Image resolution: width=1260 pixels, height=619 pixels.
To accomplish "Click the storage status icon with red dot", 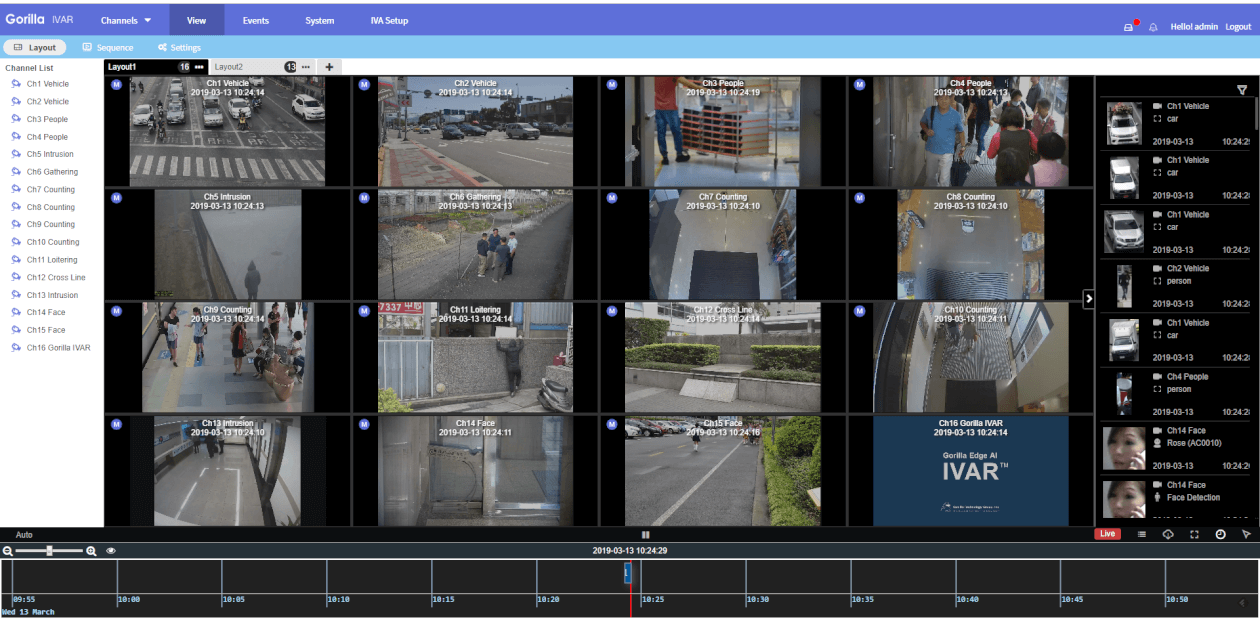I will tap(1130, 26).
